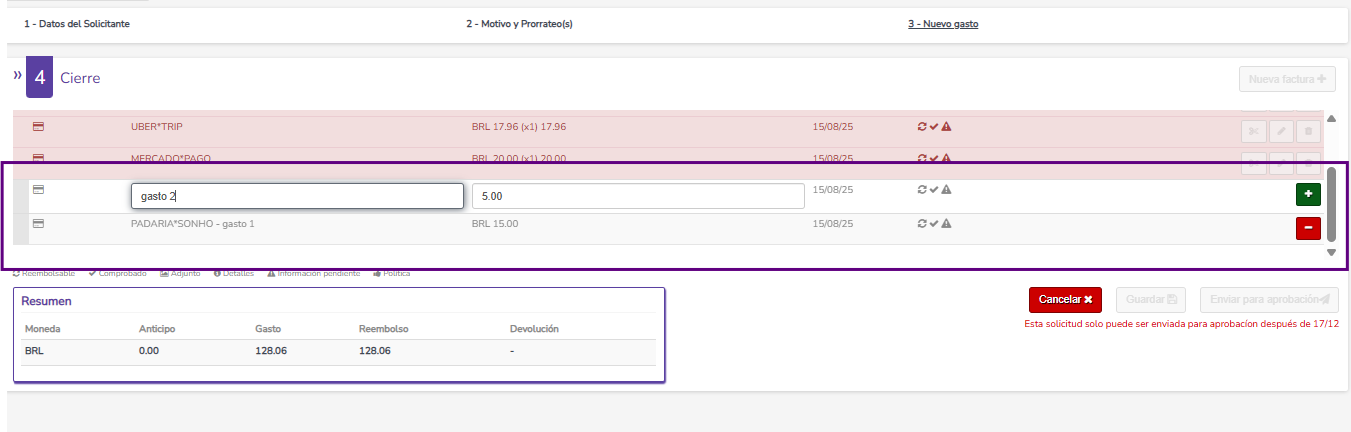The image size is (1351, 432).
Task: Click the reimbursable refresh icon on gasto 2 row
Action: tap(922, 190)
